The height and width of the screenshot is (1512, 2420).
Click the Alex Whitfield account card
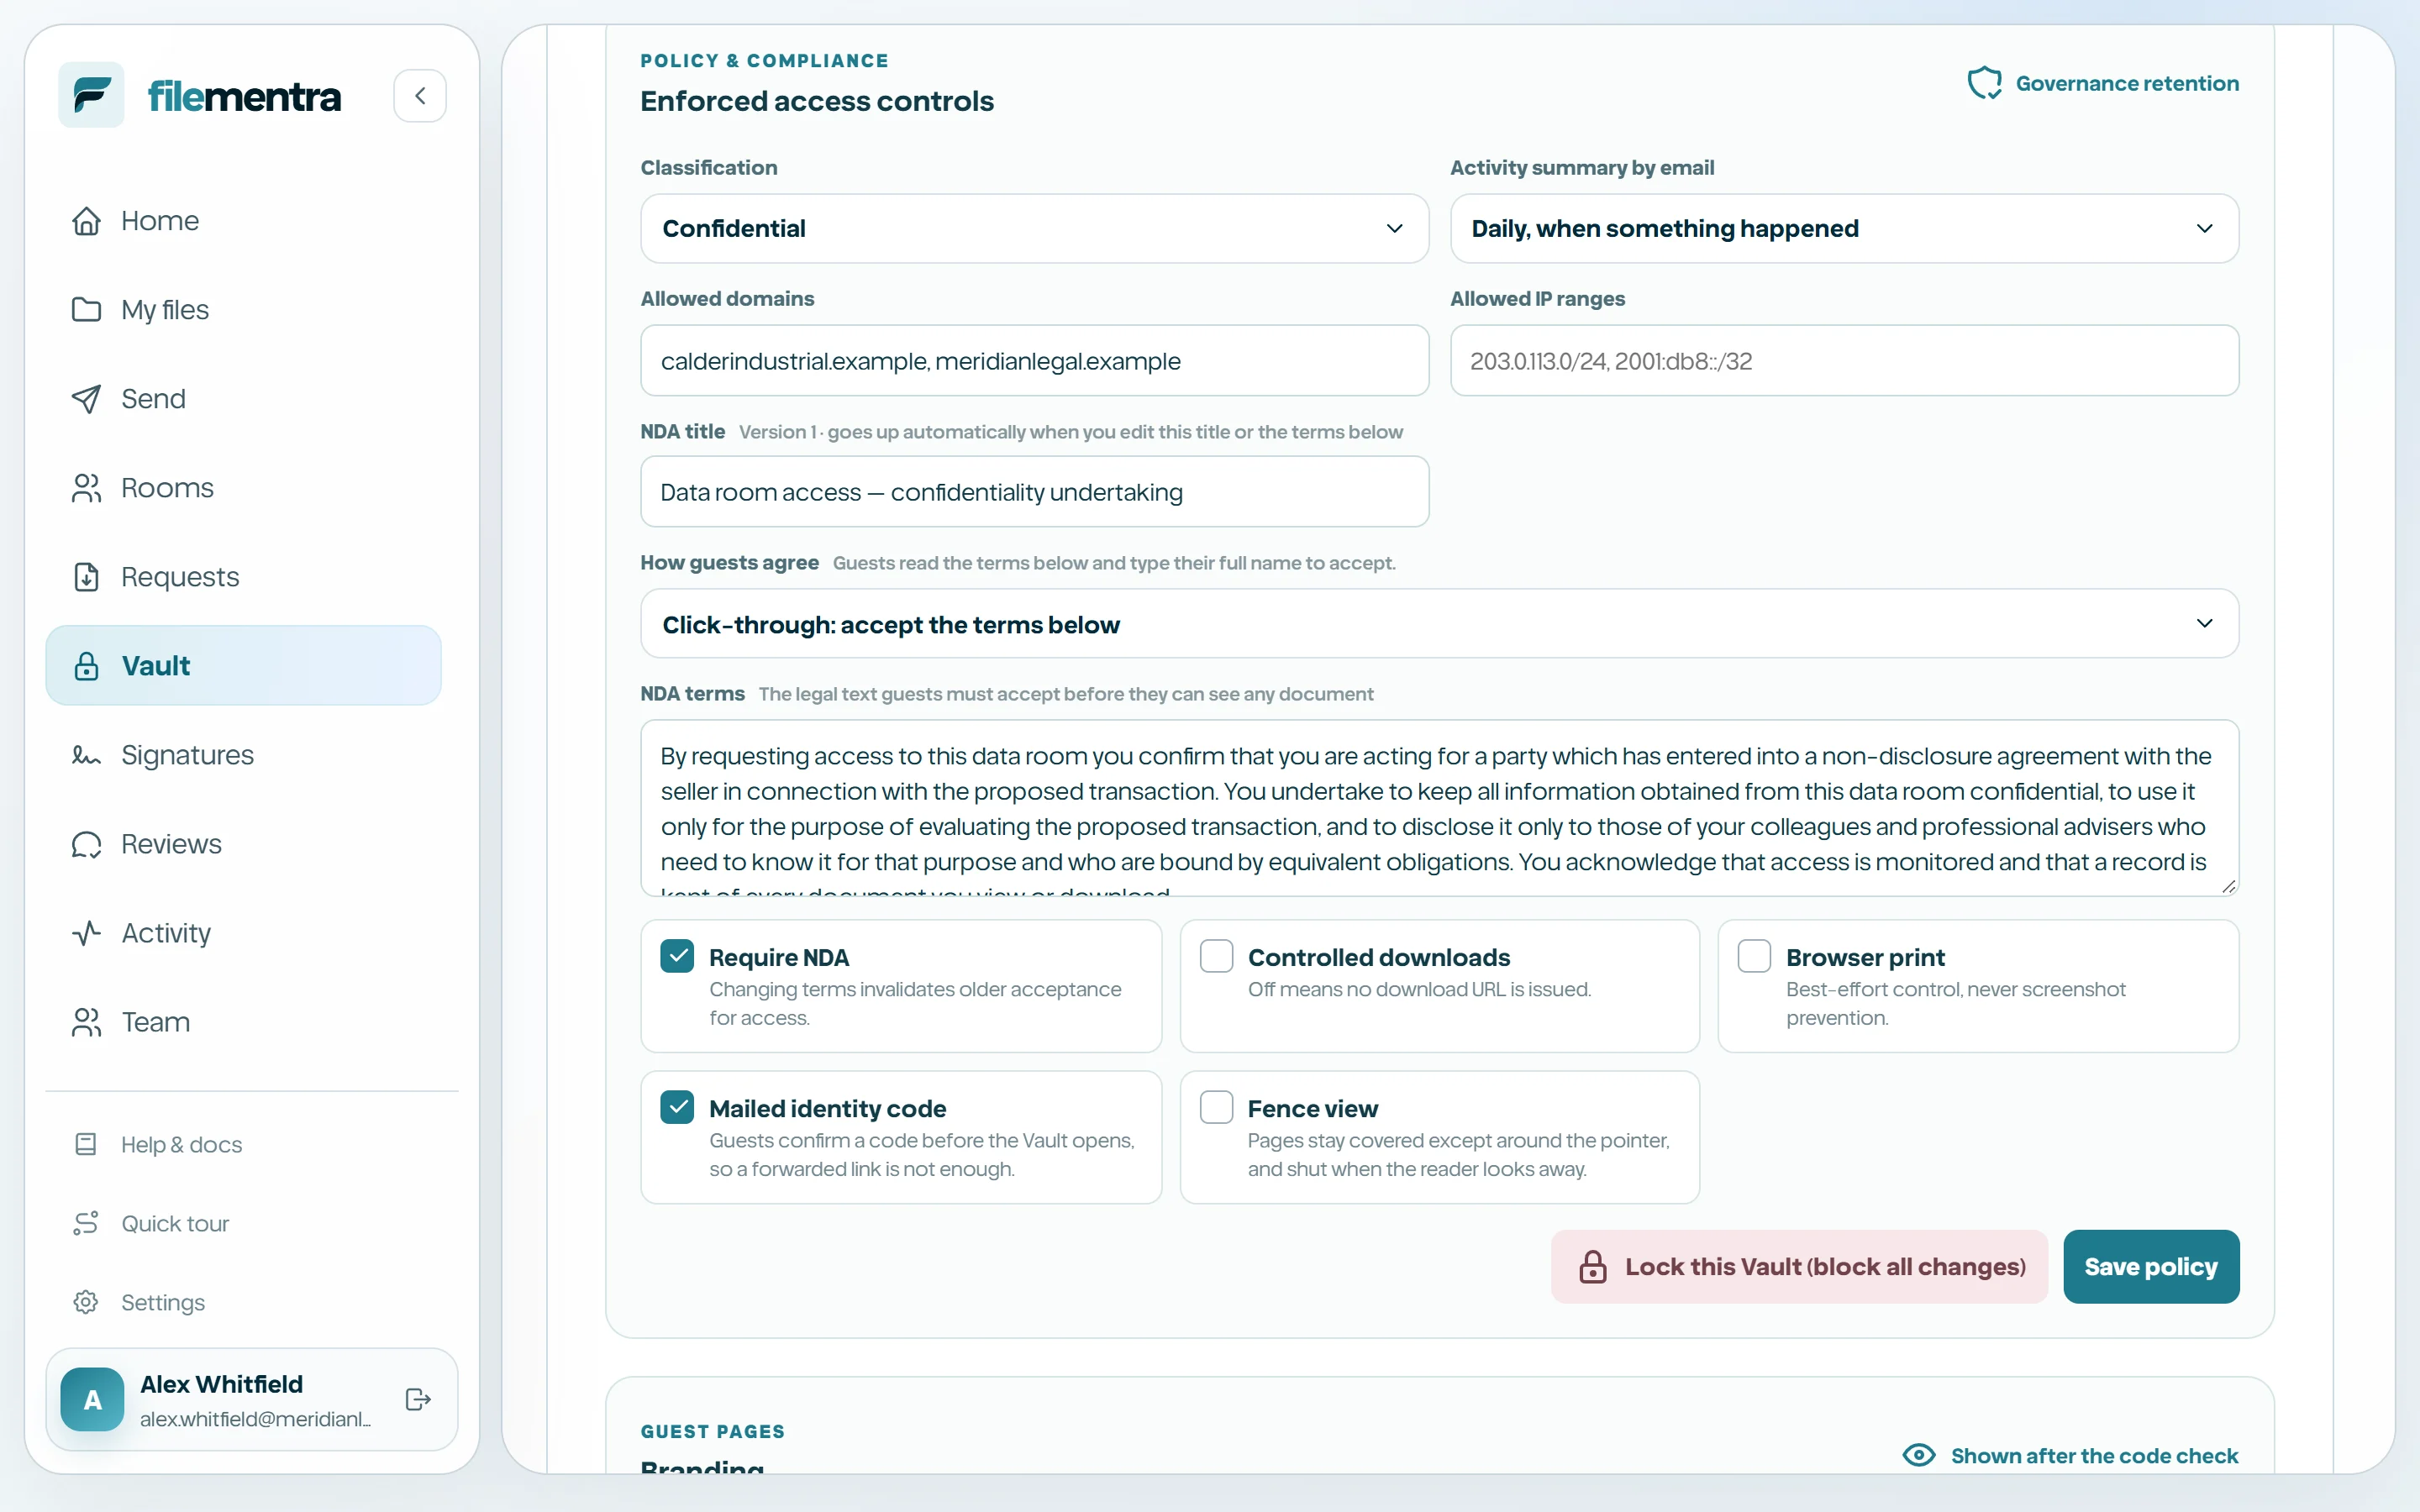click(x=251, y=1399)
